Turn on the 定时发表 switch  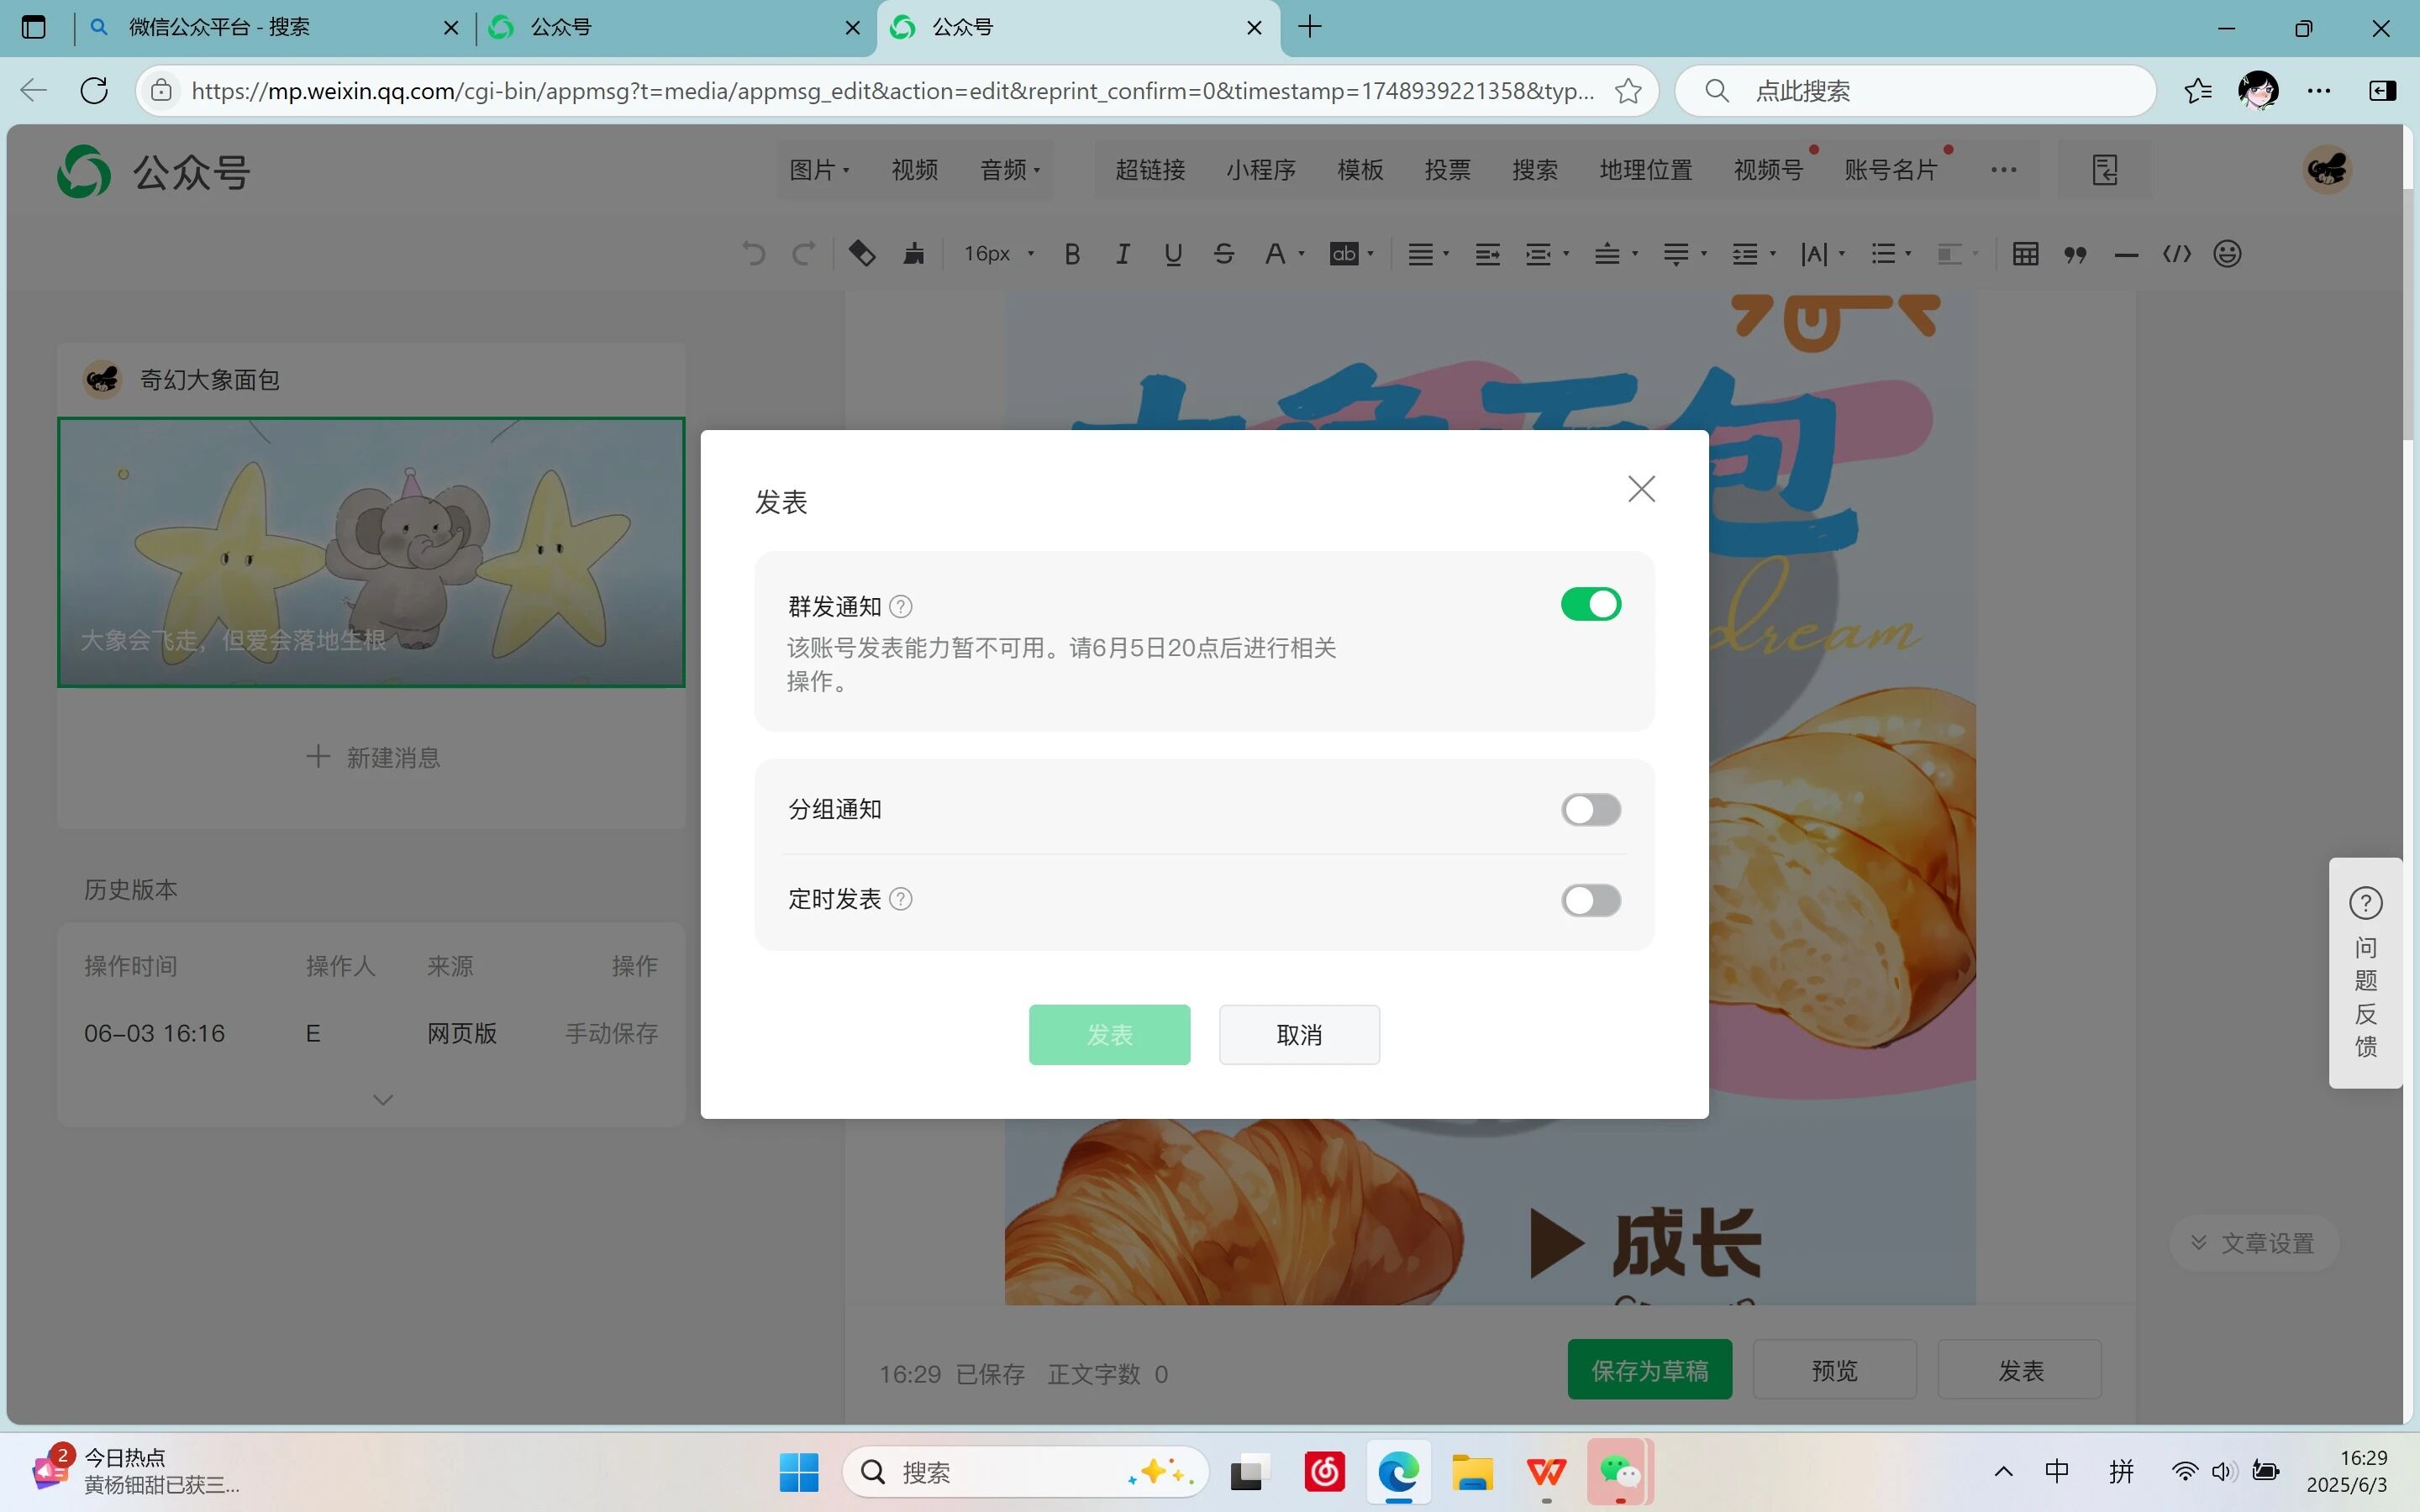click(x=1590, y=900)
